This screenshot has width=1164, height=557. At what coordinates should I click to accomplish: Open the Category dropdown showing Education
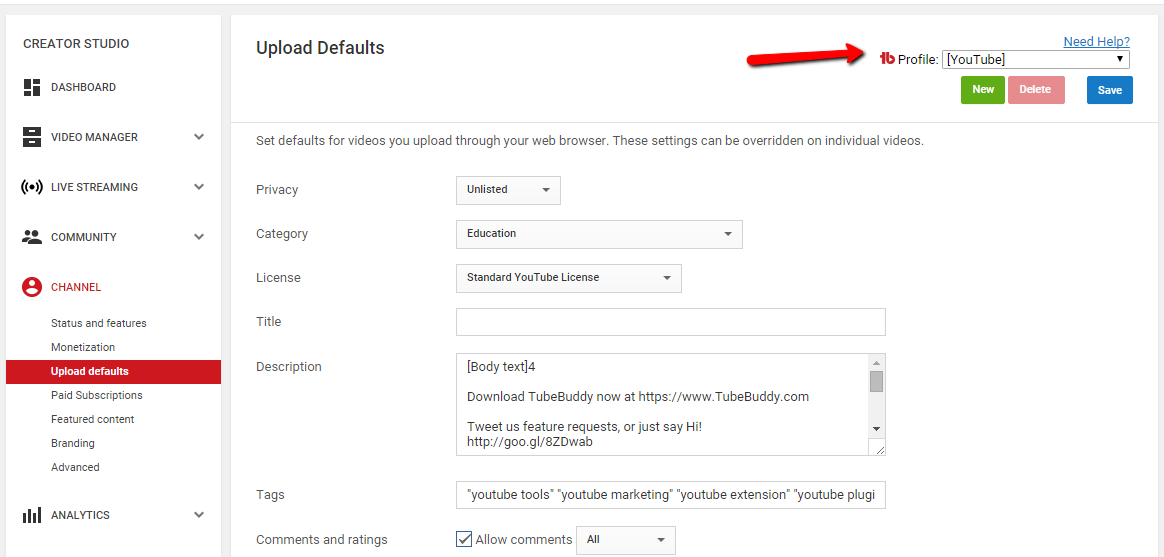click(599, 234)
